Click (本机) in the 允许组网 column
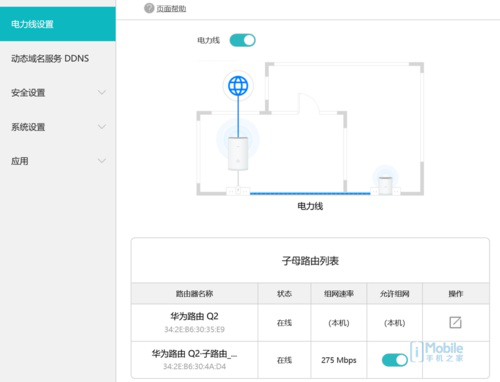Viewport: 500px width, 382px height. point(395,323)
